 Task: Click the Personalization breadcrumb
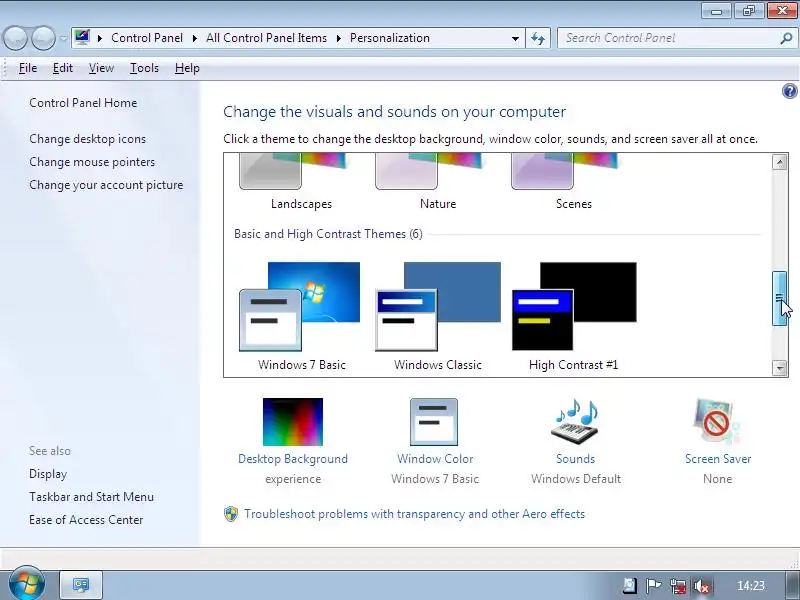(x=390, y=38)
